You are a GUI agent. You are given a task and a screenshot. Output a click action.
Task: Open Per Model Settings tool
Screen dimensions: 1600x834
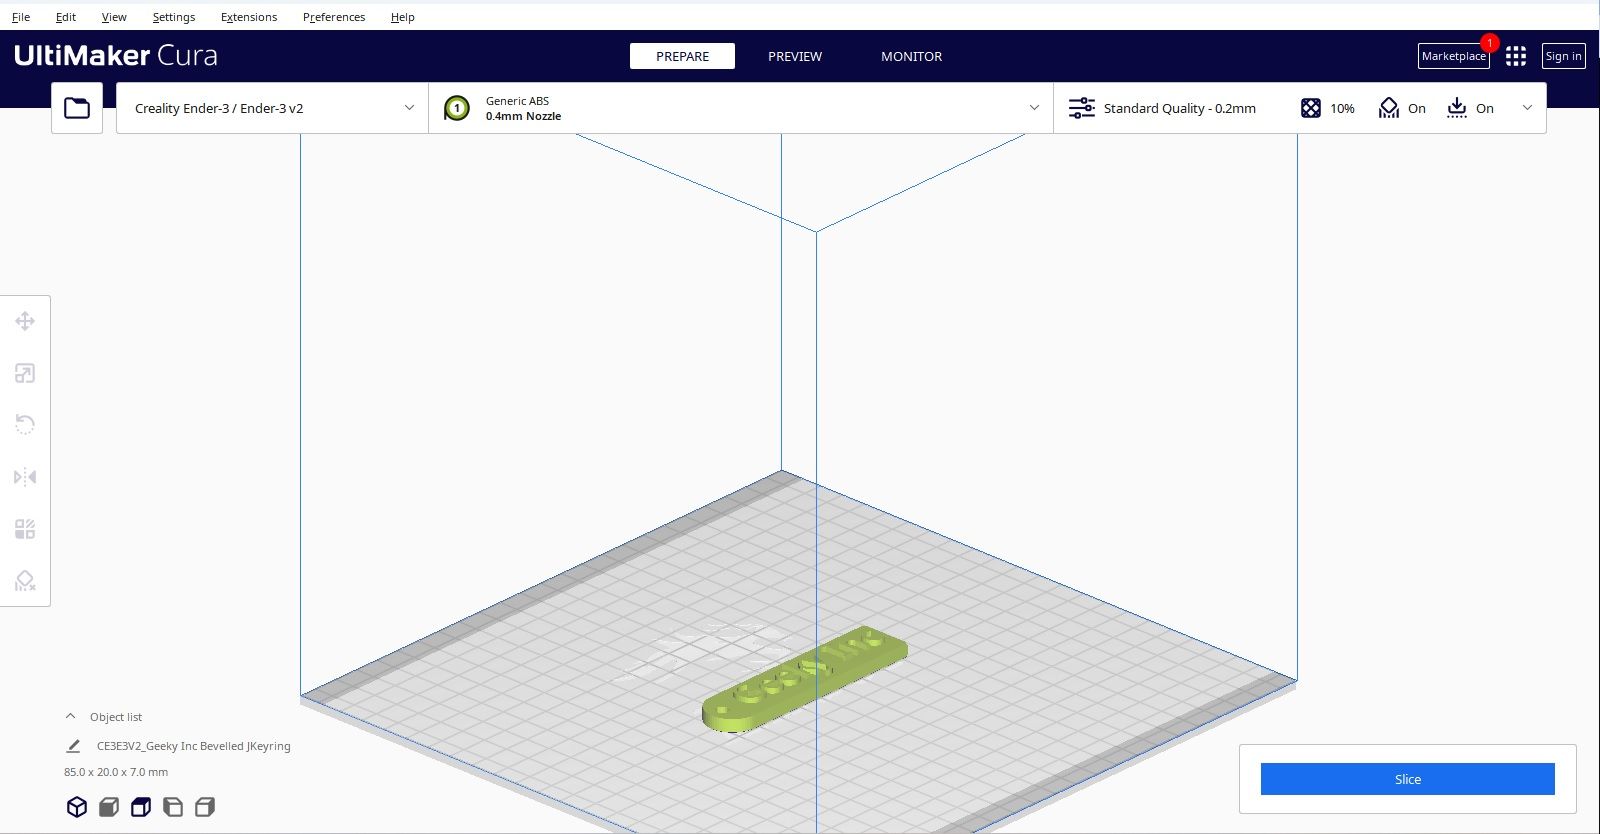tap(25, 529)
